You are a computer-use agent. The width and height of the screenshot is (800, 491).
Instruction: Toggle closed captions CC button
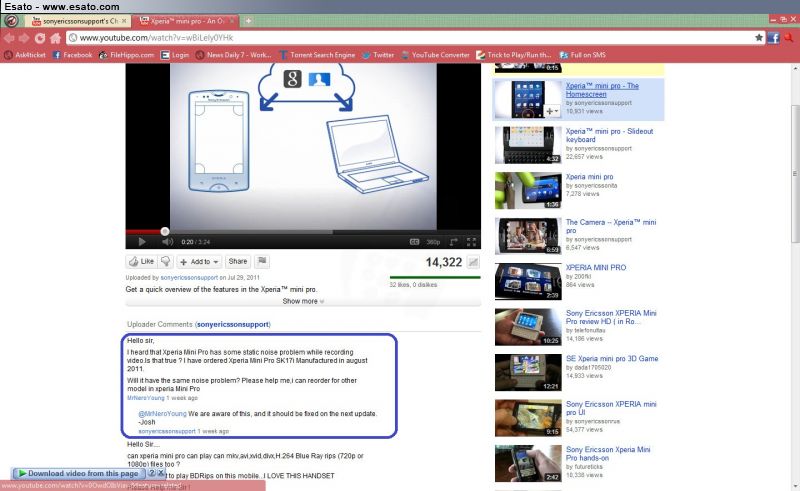tap(414, 242)
